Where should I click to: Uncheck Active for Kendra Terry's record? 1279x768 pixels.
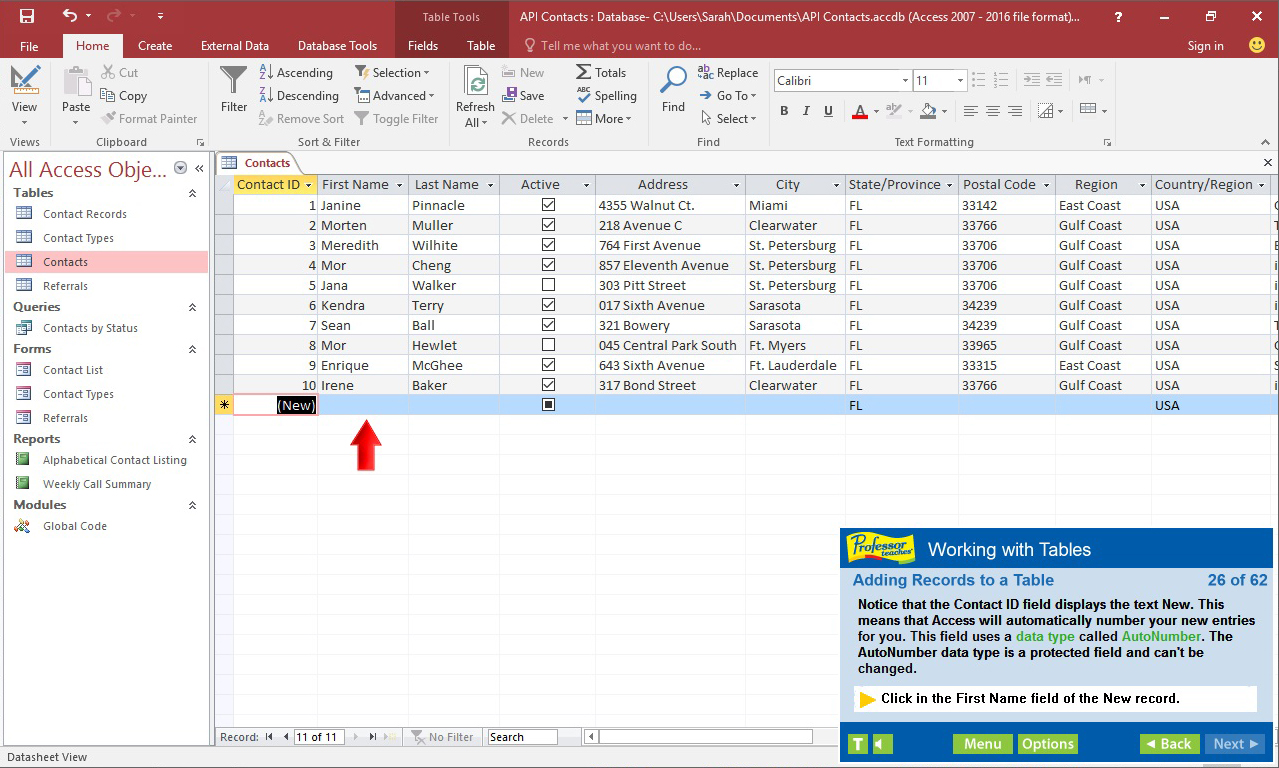(547, 305)
